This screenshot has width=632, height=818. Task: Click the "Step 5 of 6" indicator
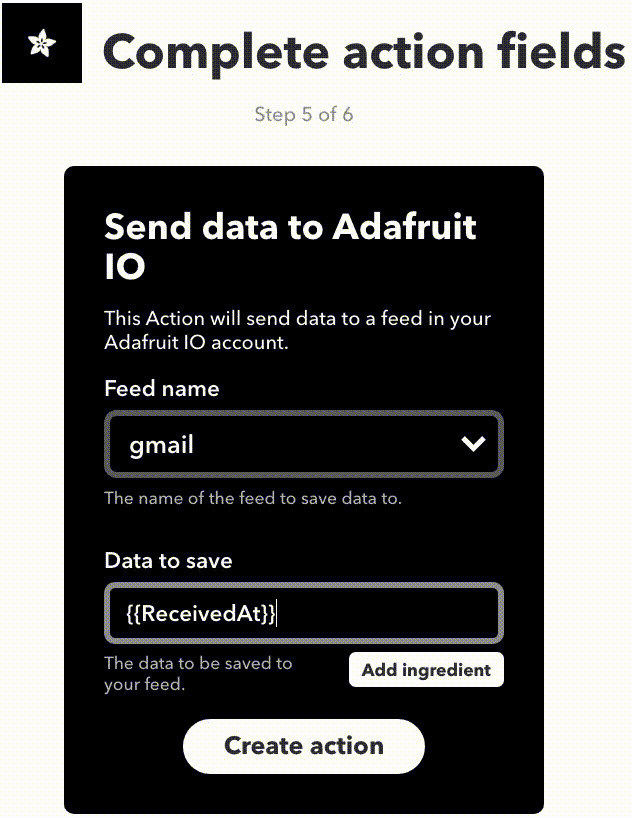pos(304,114)
